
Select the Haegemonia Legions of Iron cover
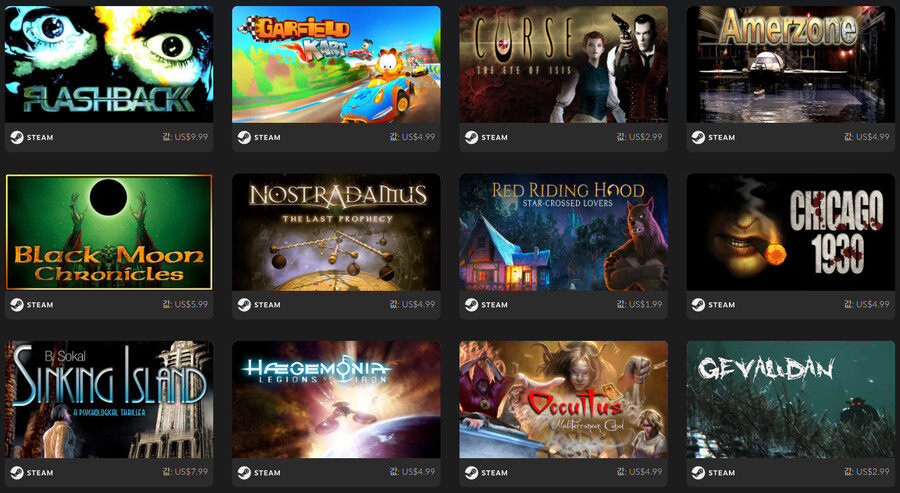pyautogui.click(x=336, y=399)
